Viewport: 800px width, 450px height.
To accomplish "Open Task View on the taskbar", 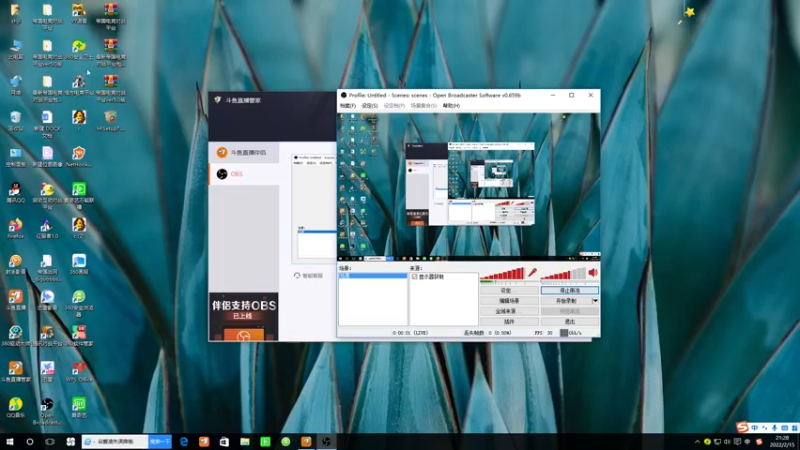I will click(x=49, y=442).
